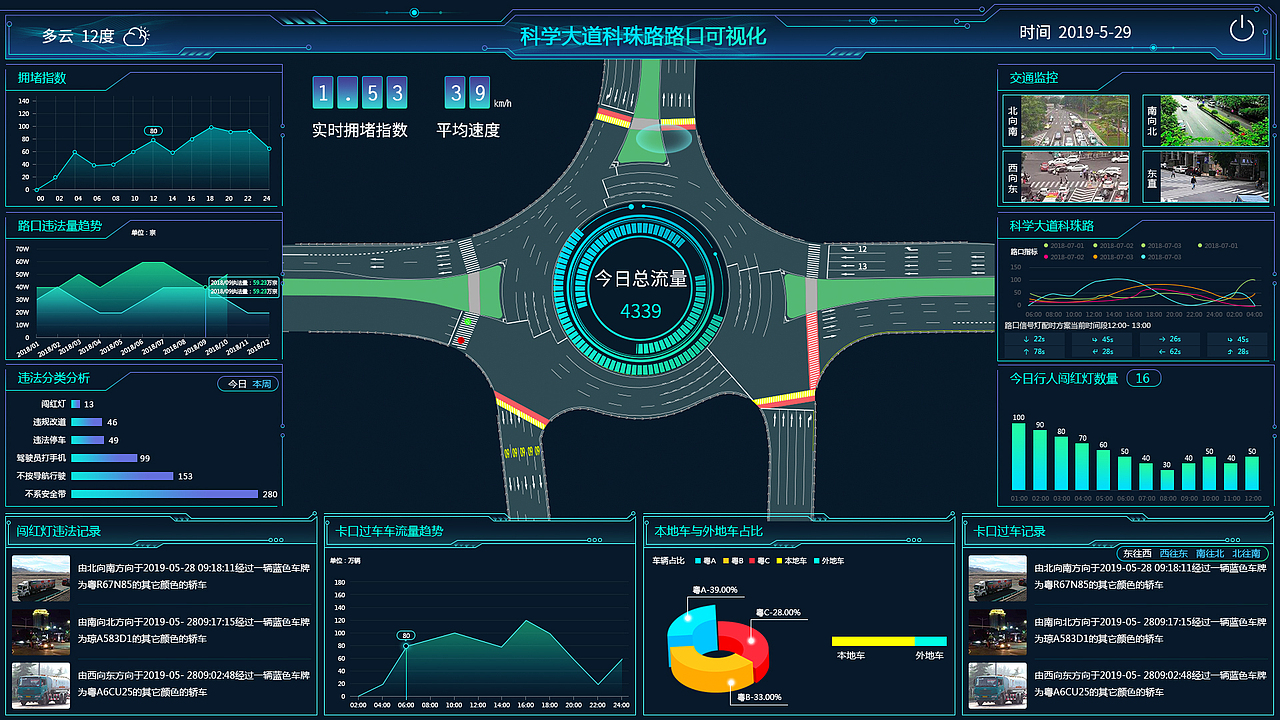1280x720 pixels.
Task: Open the 琼A583D1 photo in 闯红灯违法记录
Action: tap(41, 632)
